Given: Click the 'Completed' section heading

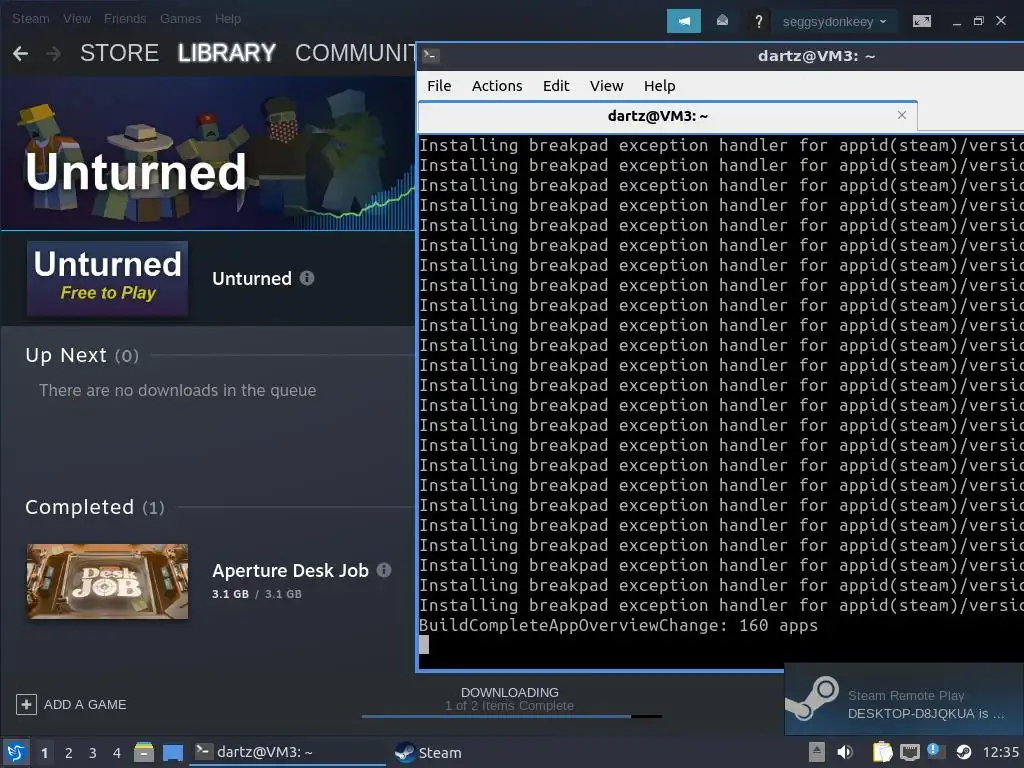Looking at the screenshot, I should (95, 507).
